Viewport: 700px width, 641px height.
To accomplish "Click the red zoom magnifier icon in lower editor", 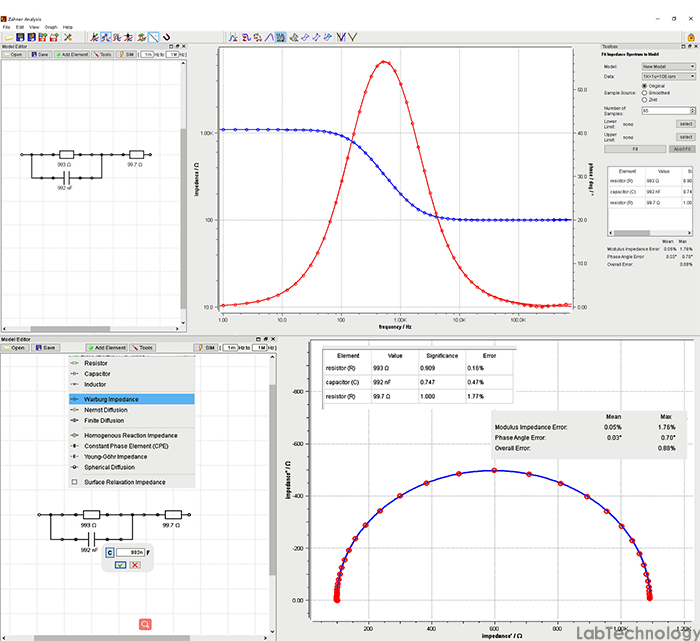I will (x=145, y=624).
